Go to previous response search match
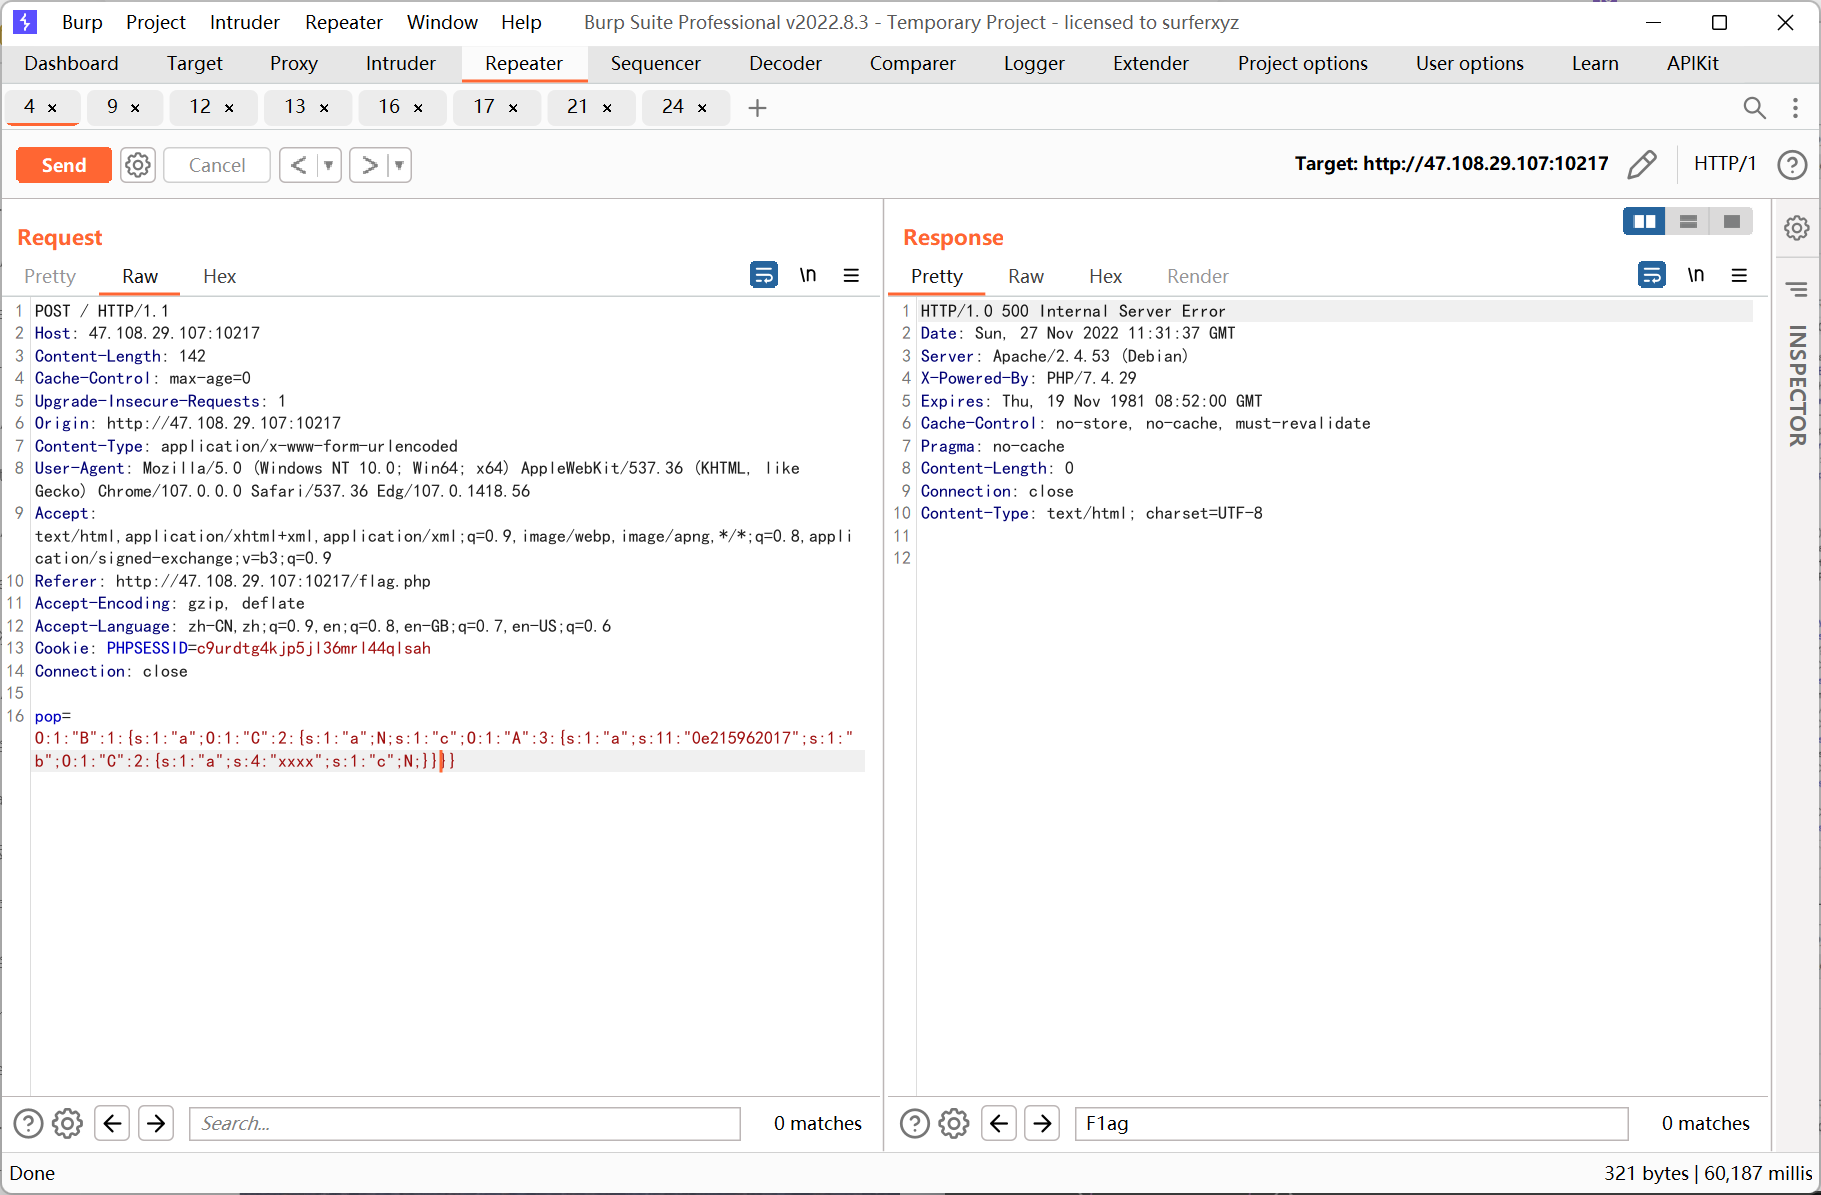The height and width of the screenshot is (1195, 1821). (998, 1123)
